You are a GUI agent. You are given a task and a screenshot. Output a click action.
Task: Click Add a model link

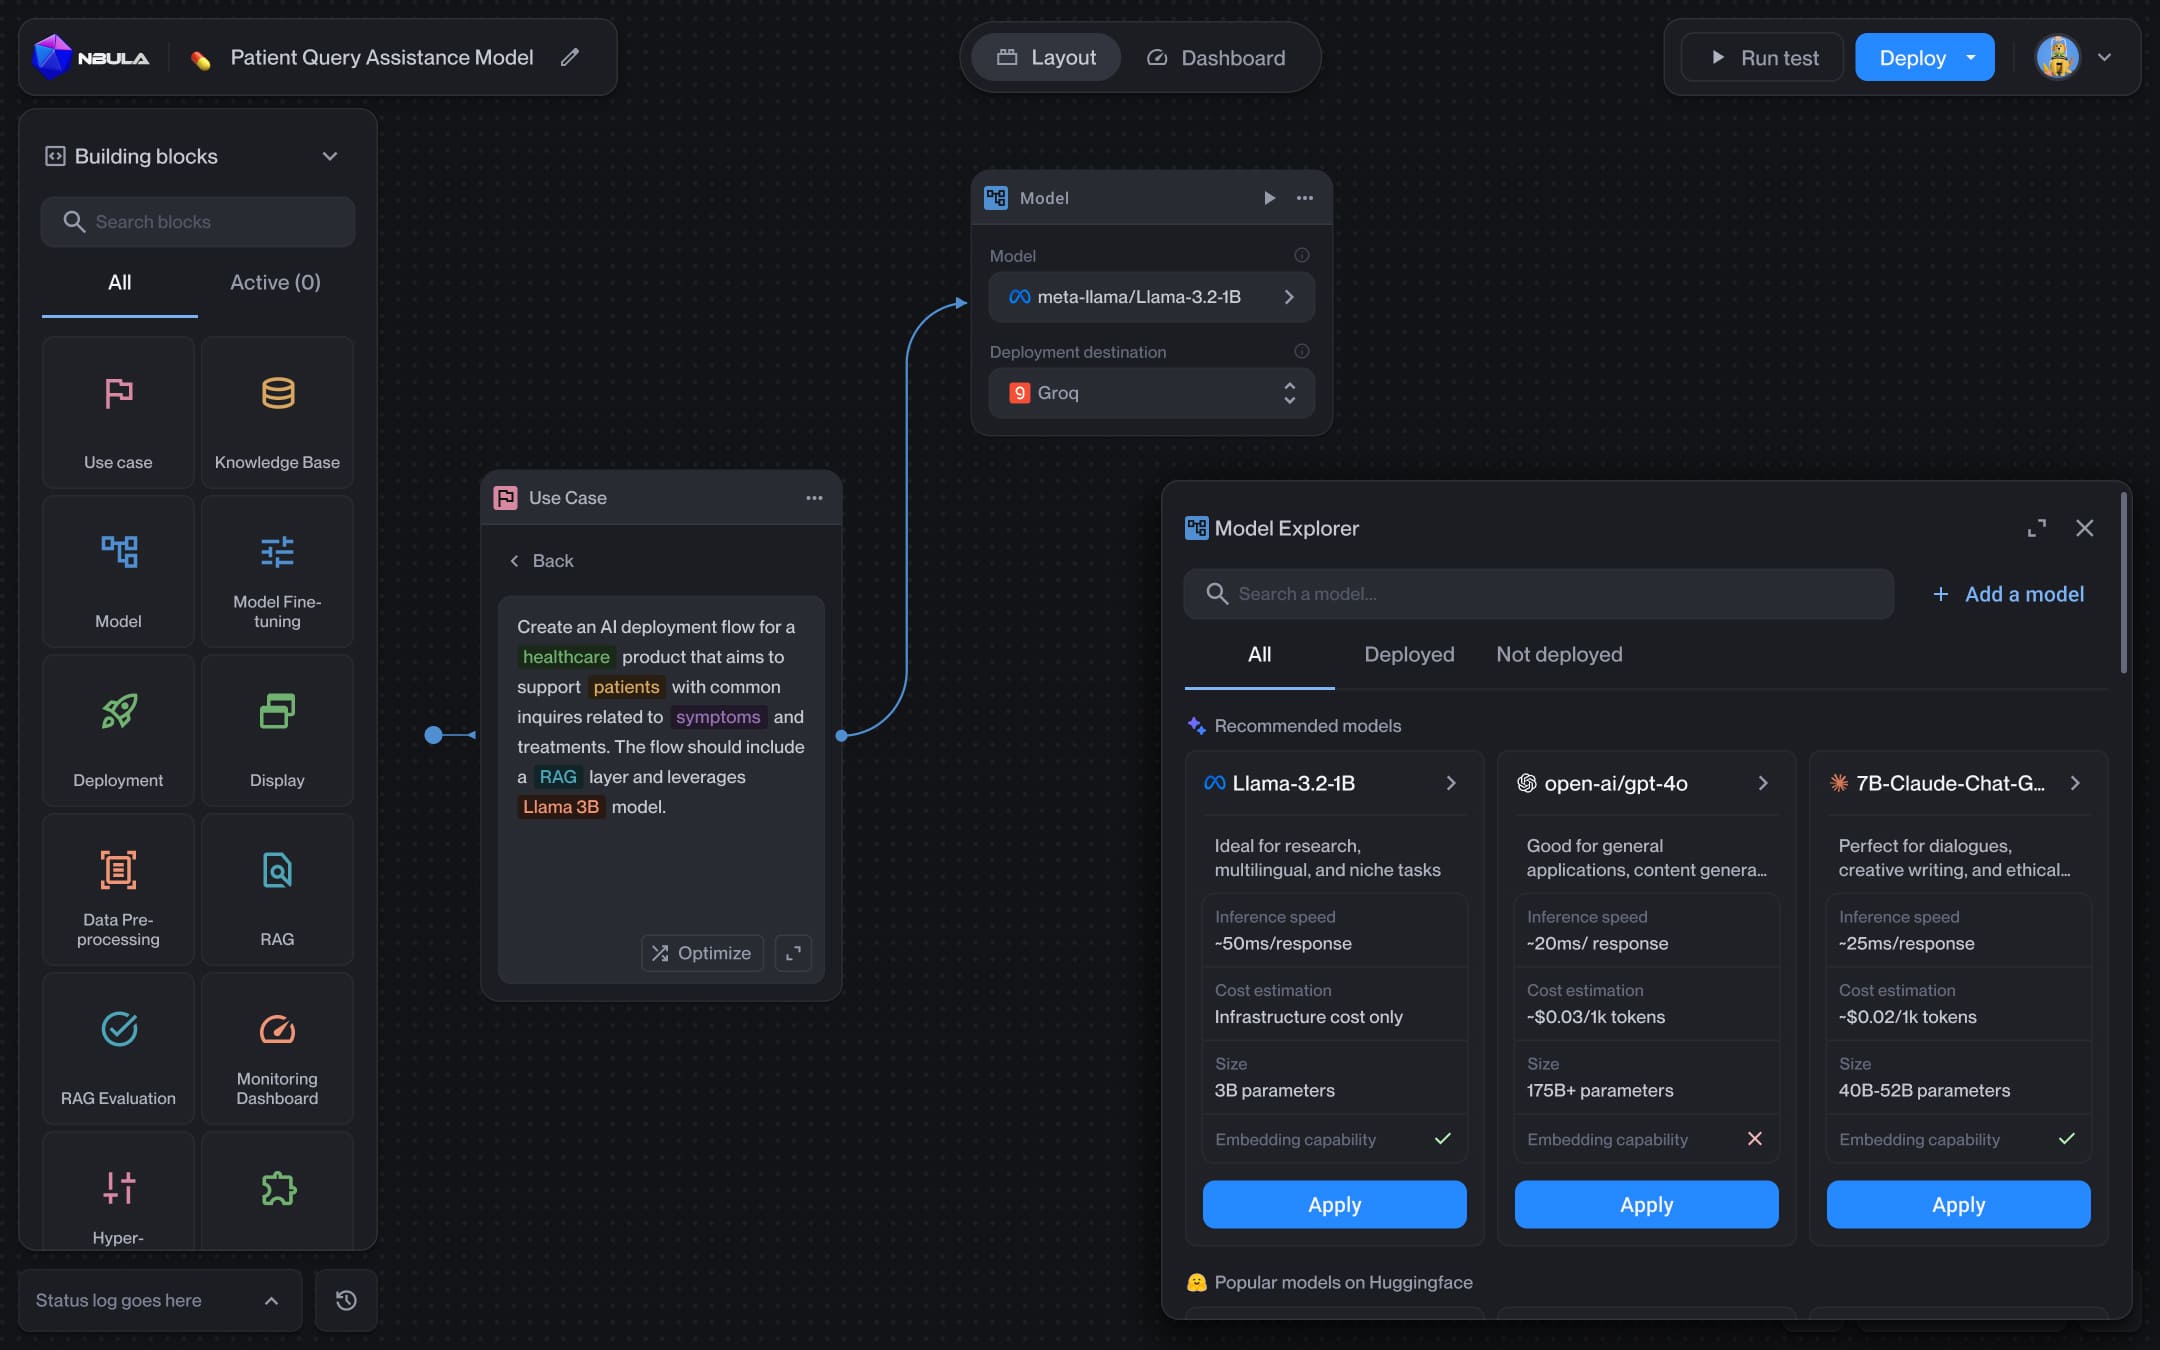2010,594
